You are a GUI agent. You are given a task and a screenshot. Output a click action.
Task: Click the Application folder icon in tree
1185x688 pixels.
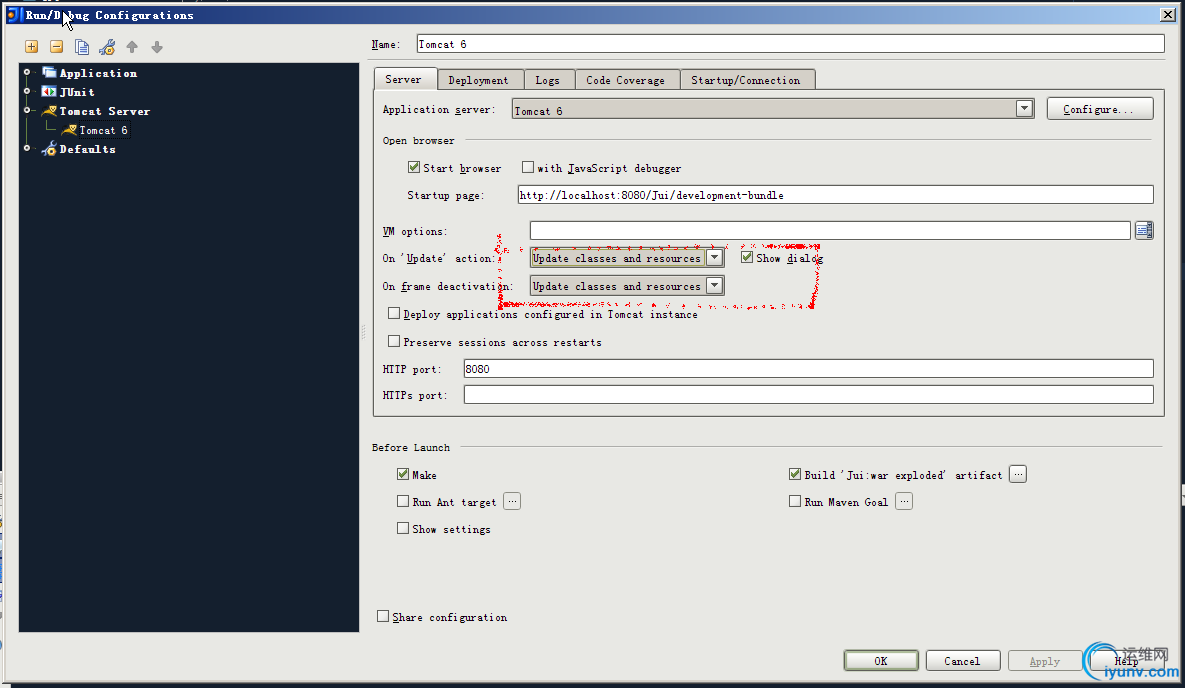tap(49, 73)
